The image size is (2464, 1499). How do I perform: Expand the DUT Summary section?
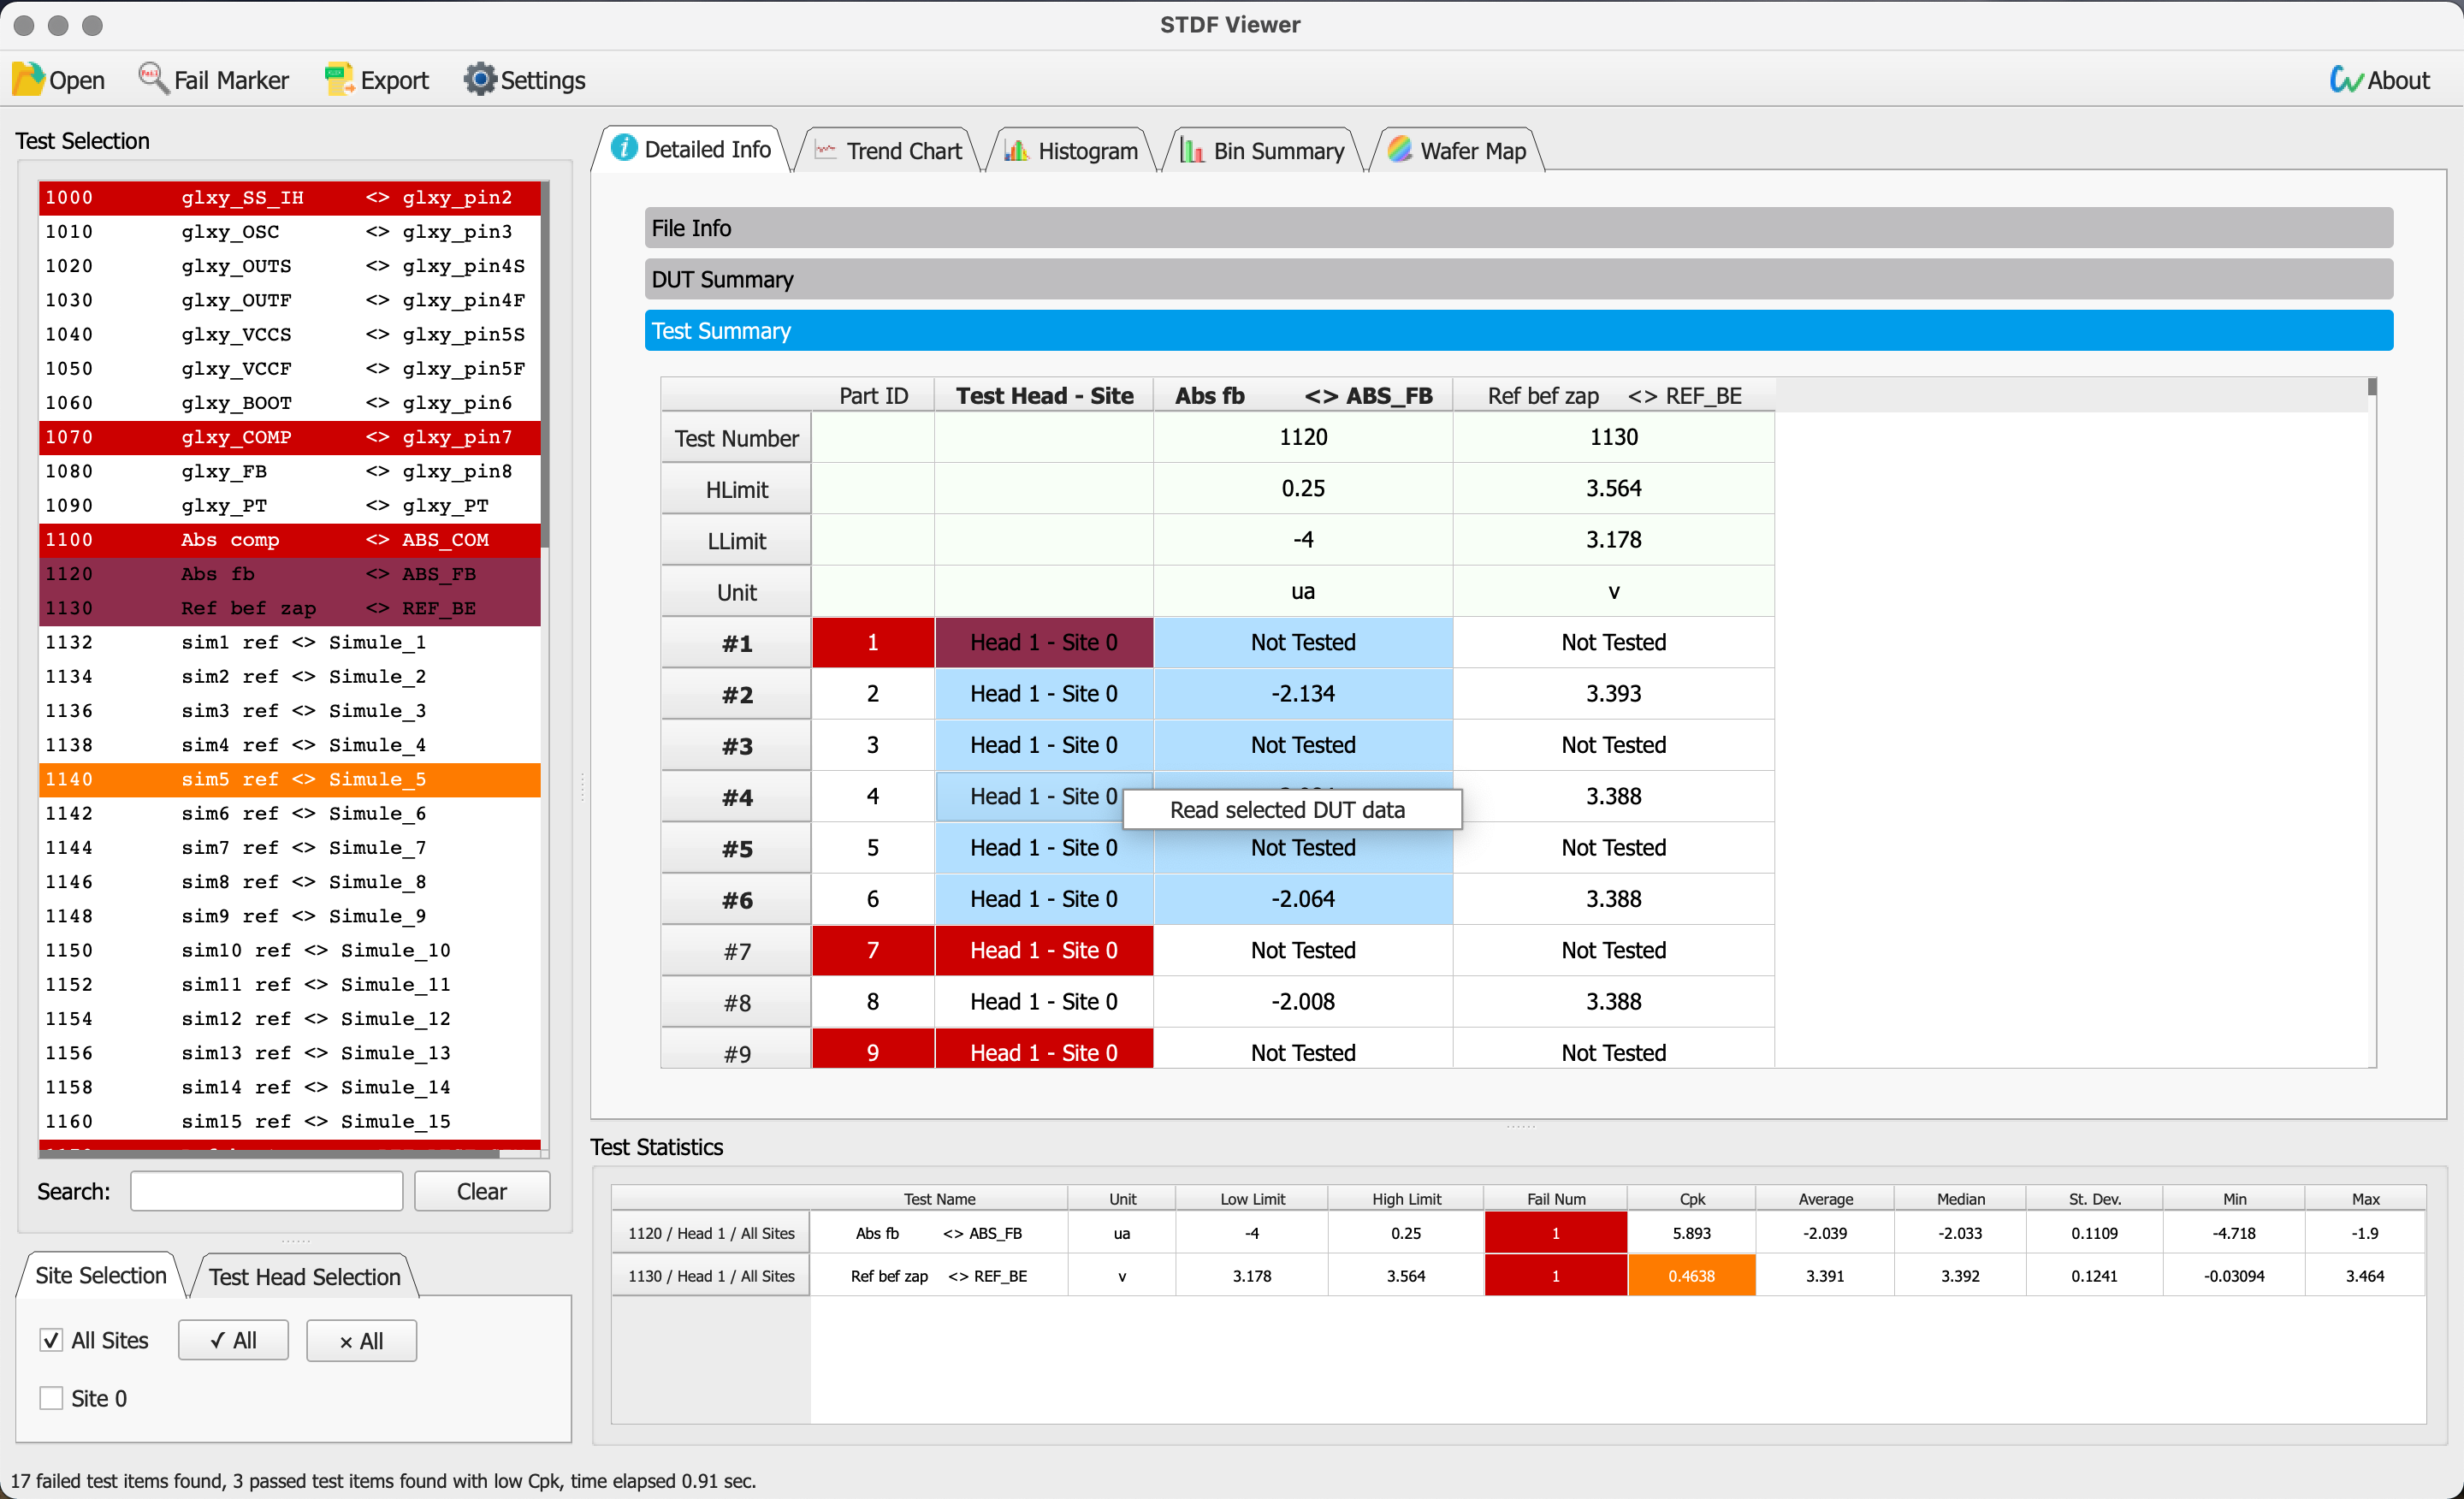pyautogui.click(x=1518, y=279)
